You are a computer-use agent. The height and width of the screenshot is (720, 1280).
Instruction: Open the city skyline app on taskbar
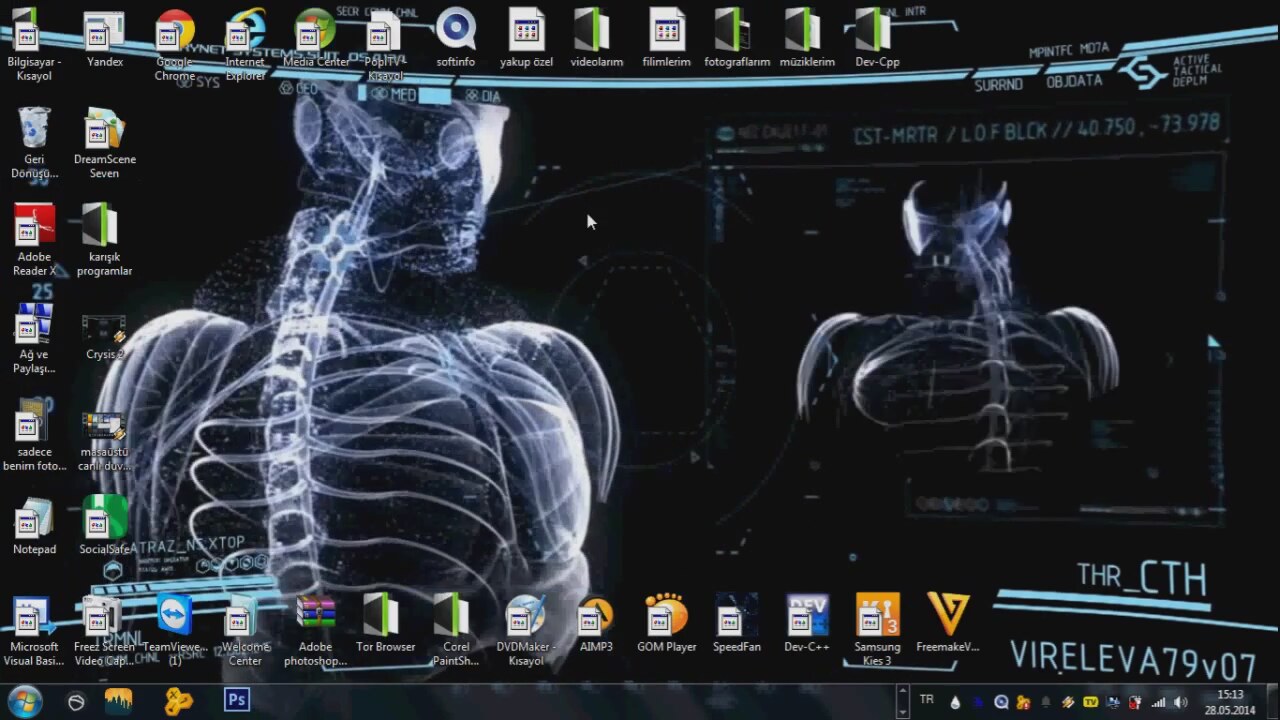119,701
